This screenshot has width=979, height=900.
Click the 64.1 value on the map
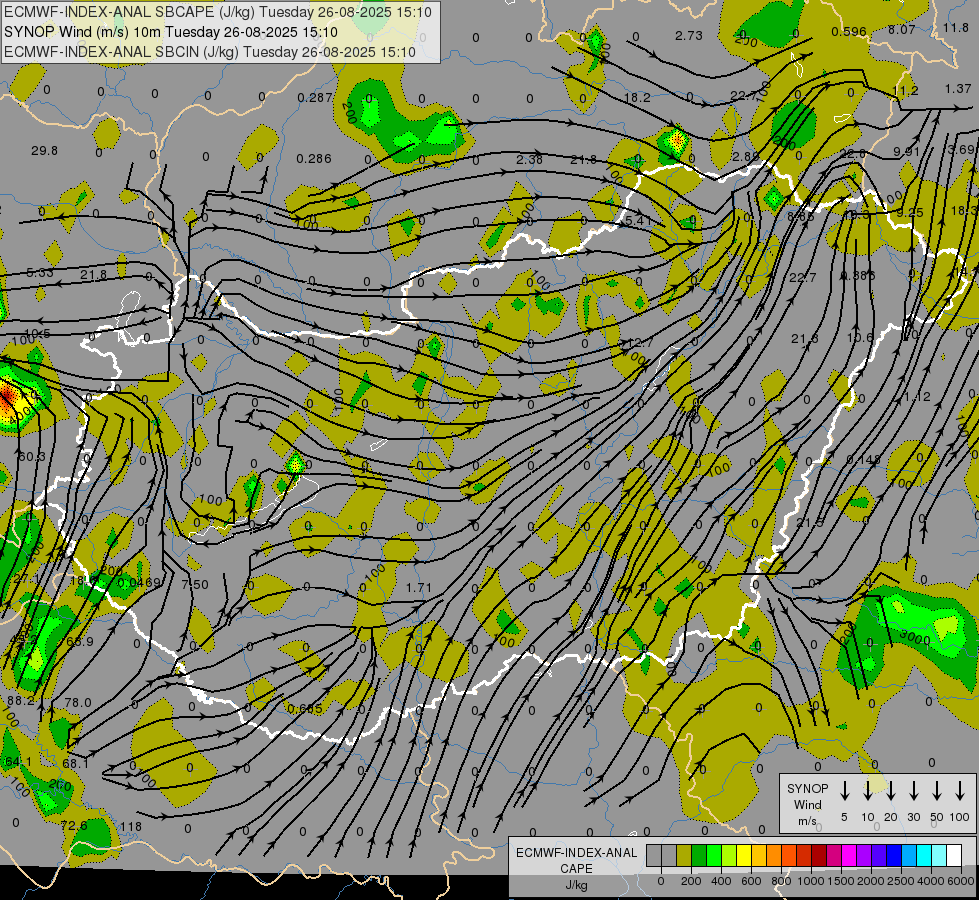pyautogui.click(x=17, y=761)
